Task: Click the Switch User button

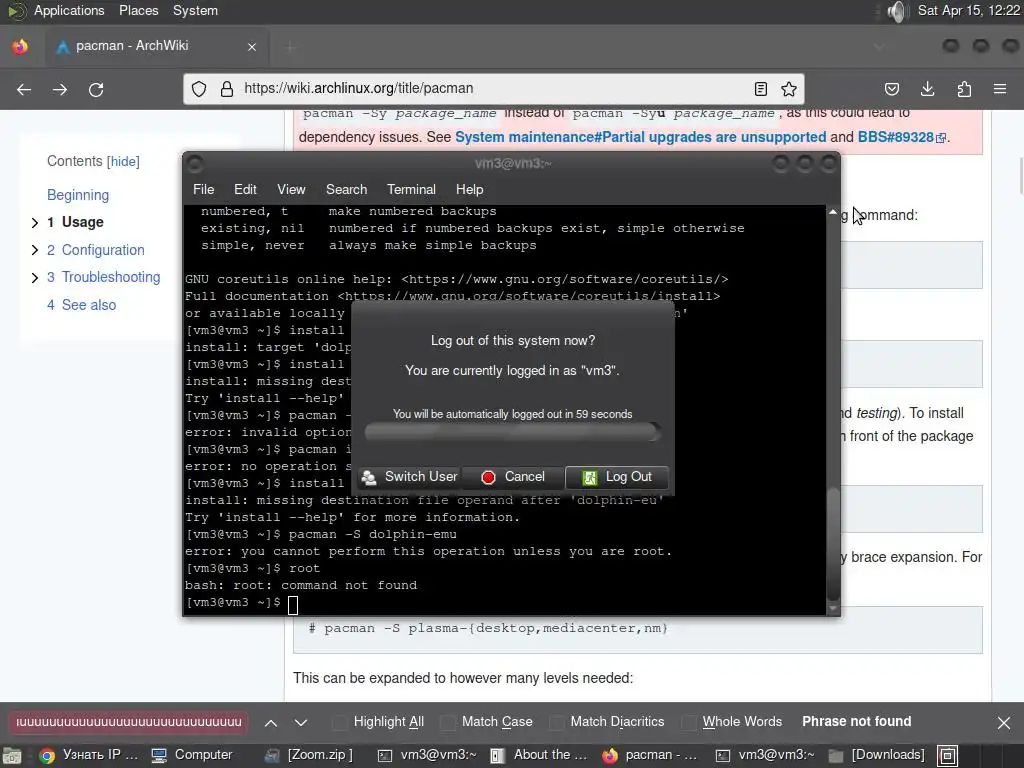Action: tap(409, 477)
